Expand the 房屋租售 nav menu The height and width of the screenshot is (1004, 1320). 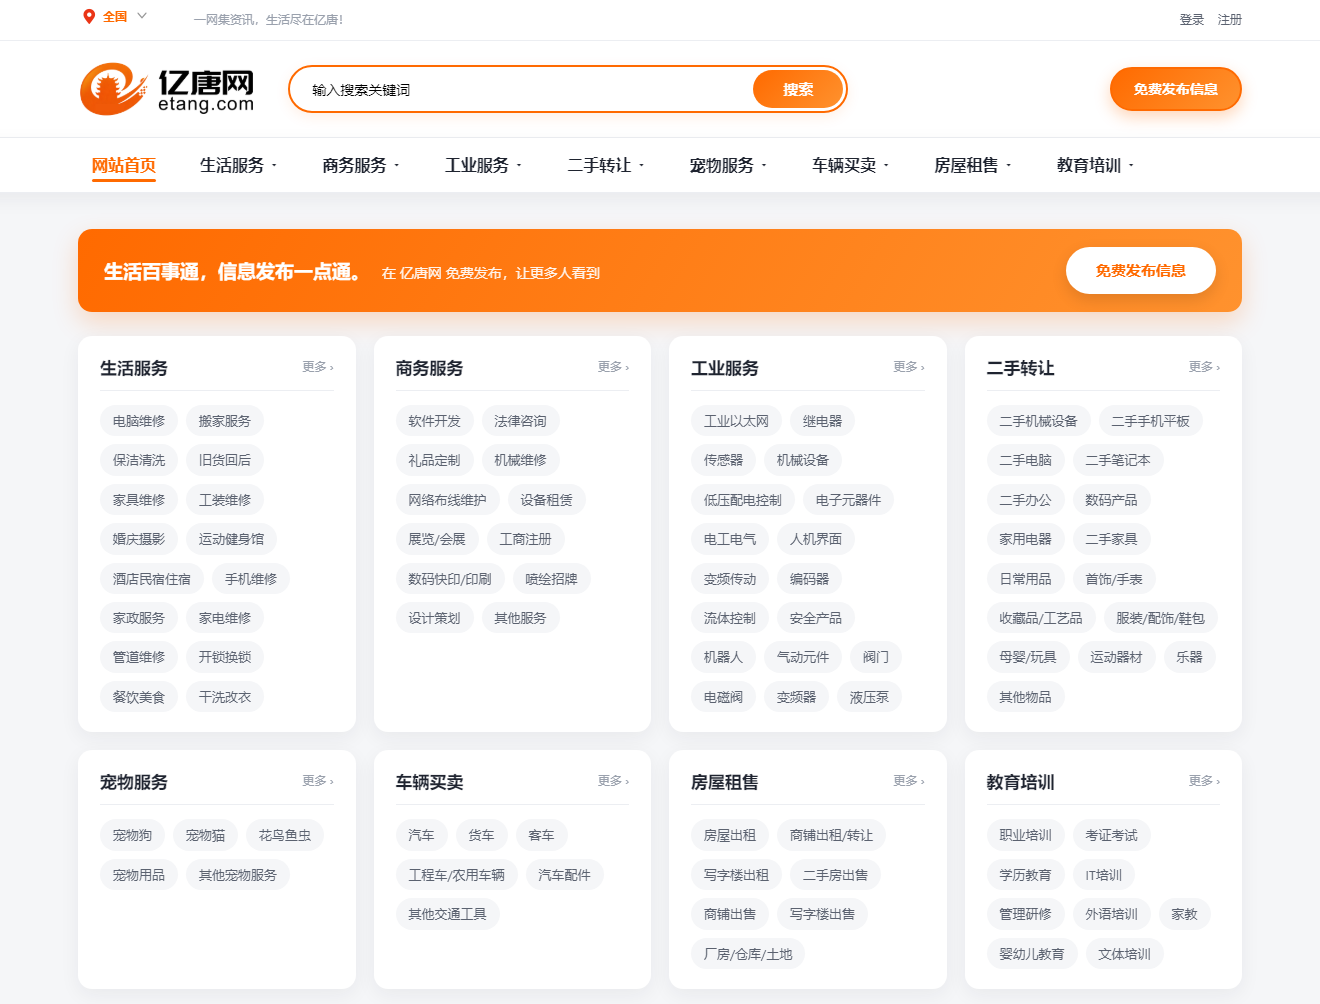[972, 166]
